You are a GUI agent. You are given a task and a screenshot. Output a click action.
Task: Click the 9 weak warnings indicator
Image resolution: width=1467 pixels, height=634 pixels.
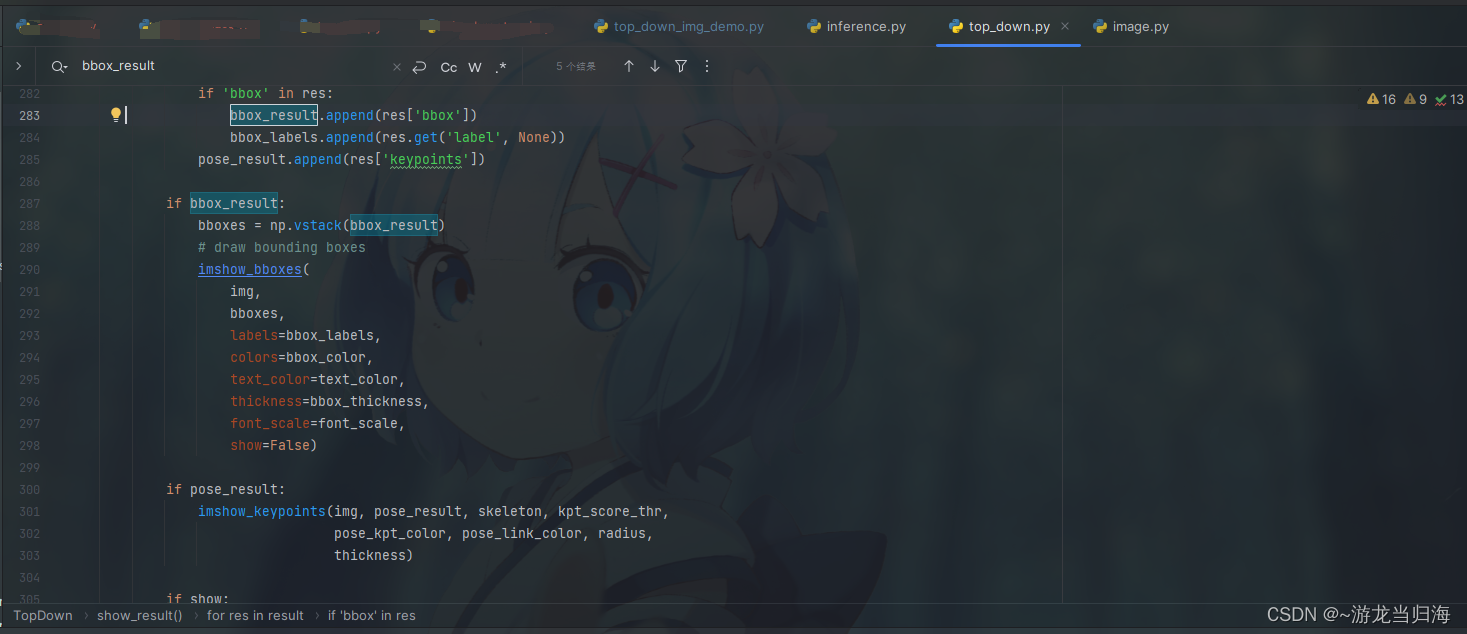point(1415,99)
